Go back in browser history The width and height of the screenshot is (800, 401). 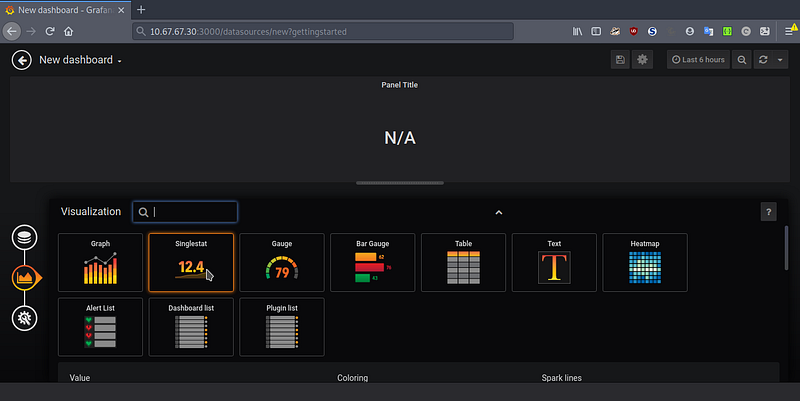(12, 31)
